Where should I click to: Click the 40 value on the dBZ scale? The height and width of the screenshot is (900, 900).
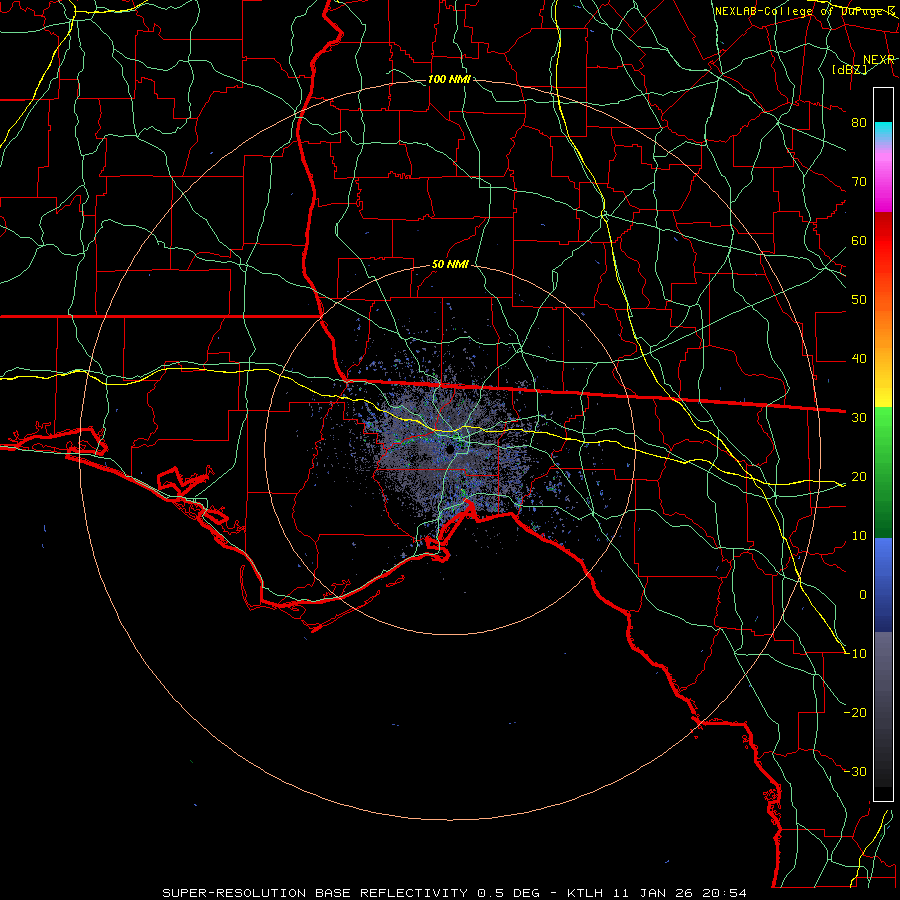859,359
